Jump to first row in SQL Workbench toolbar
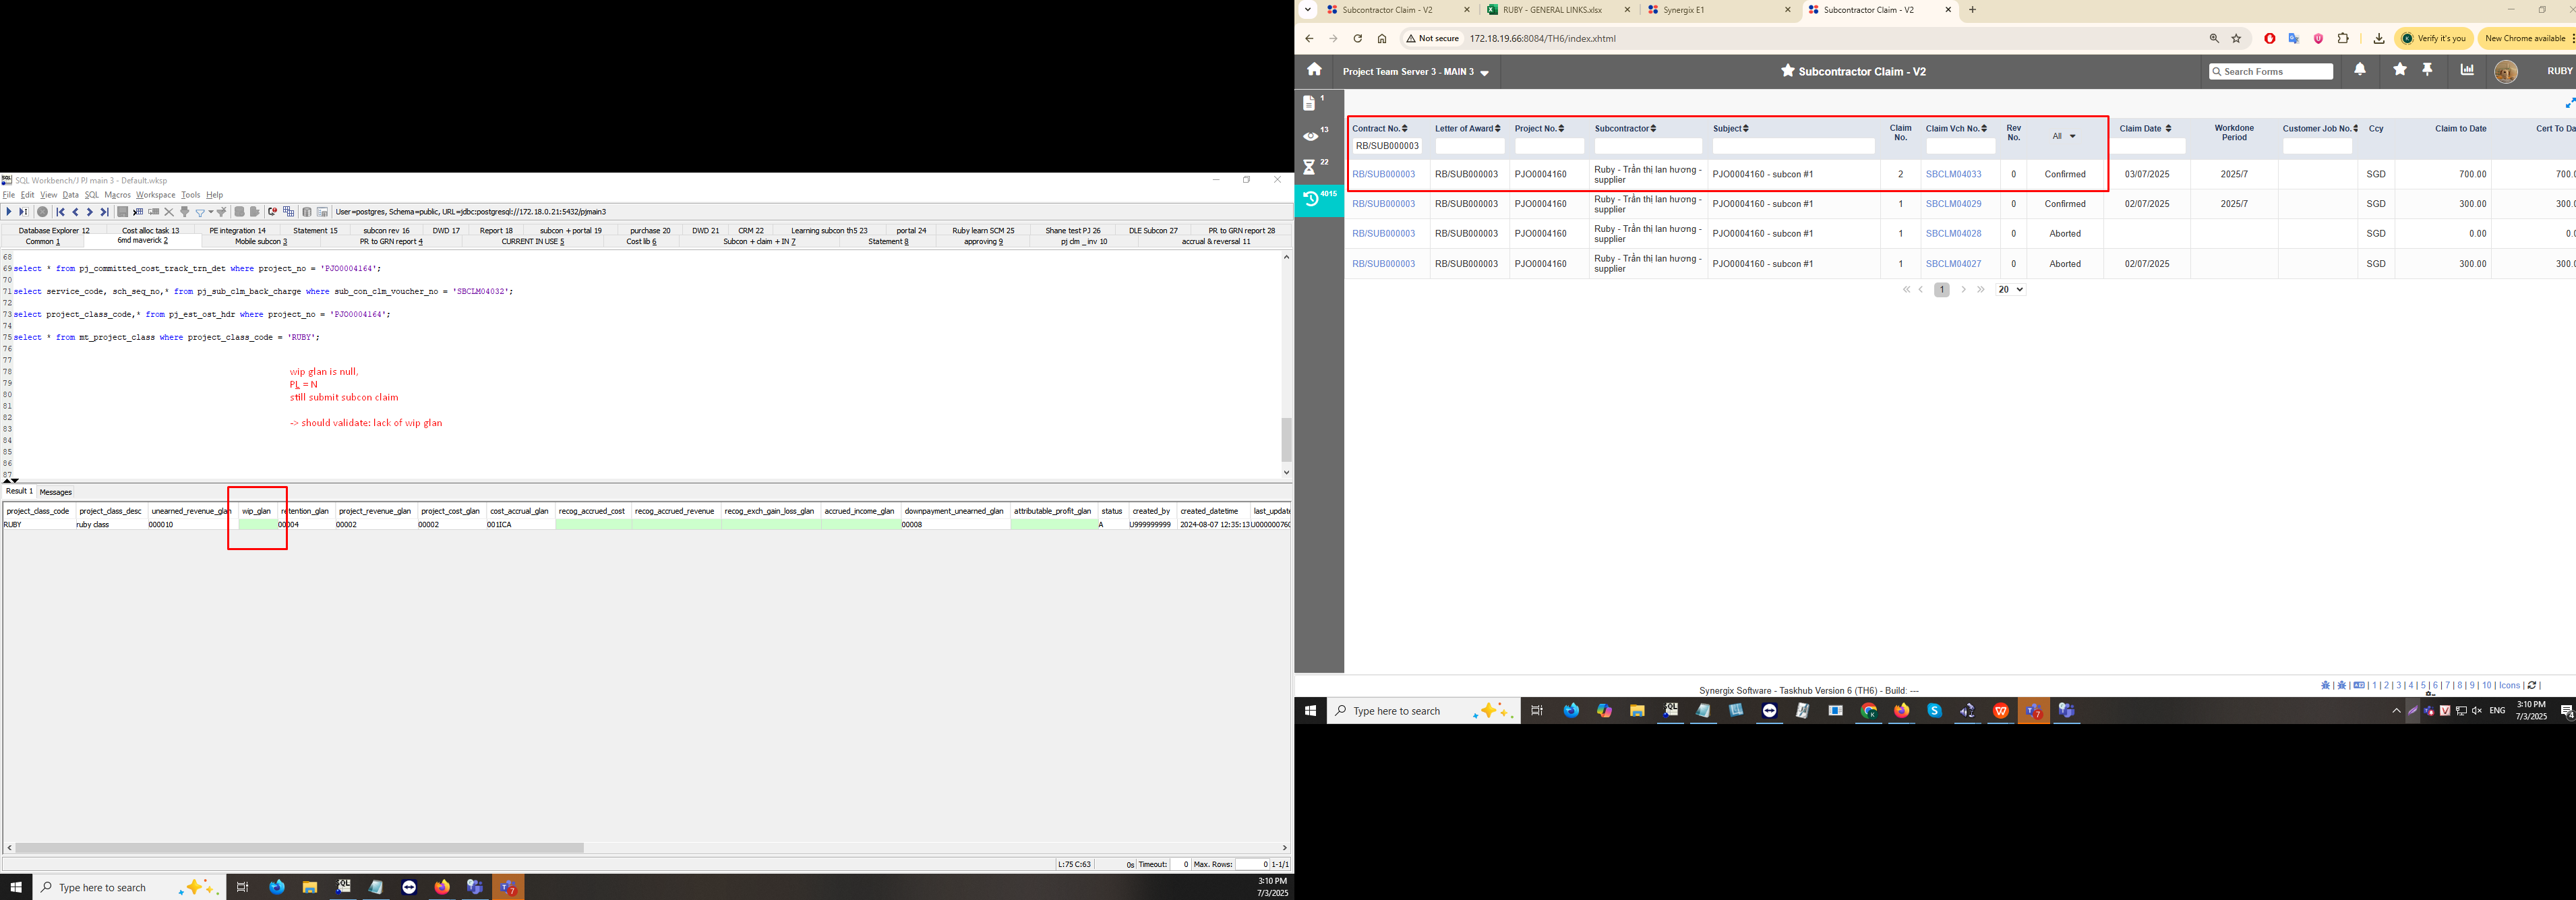The width and height of the screenshot is (2576, 900). pos(60,212)
